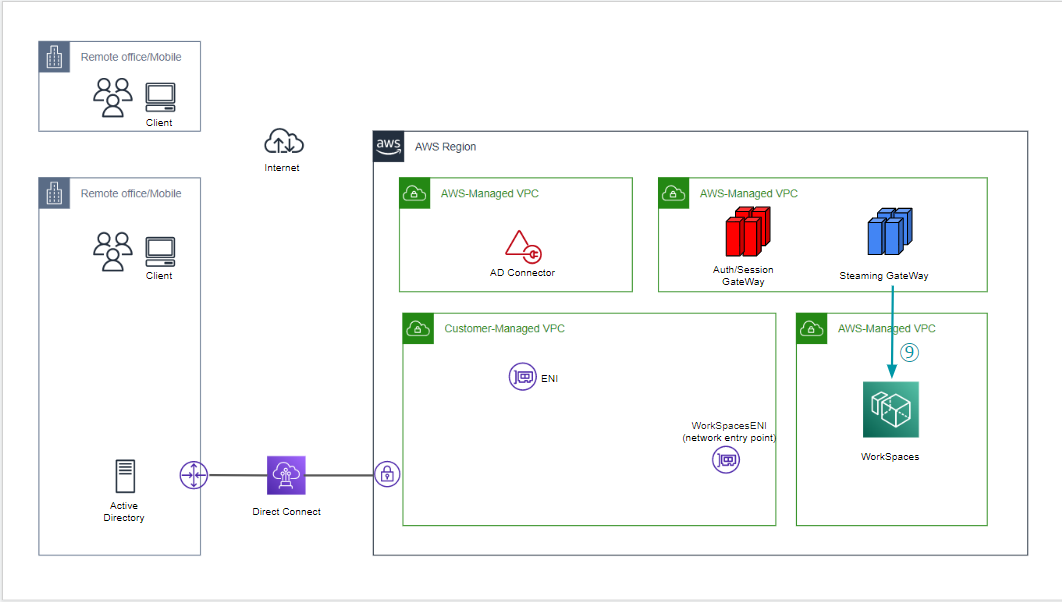Click the customer gateway router icon
The height and width of the screenshot is (602, 1062).
(194, 475)
